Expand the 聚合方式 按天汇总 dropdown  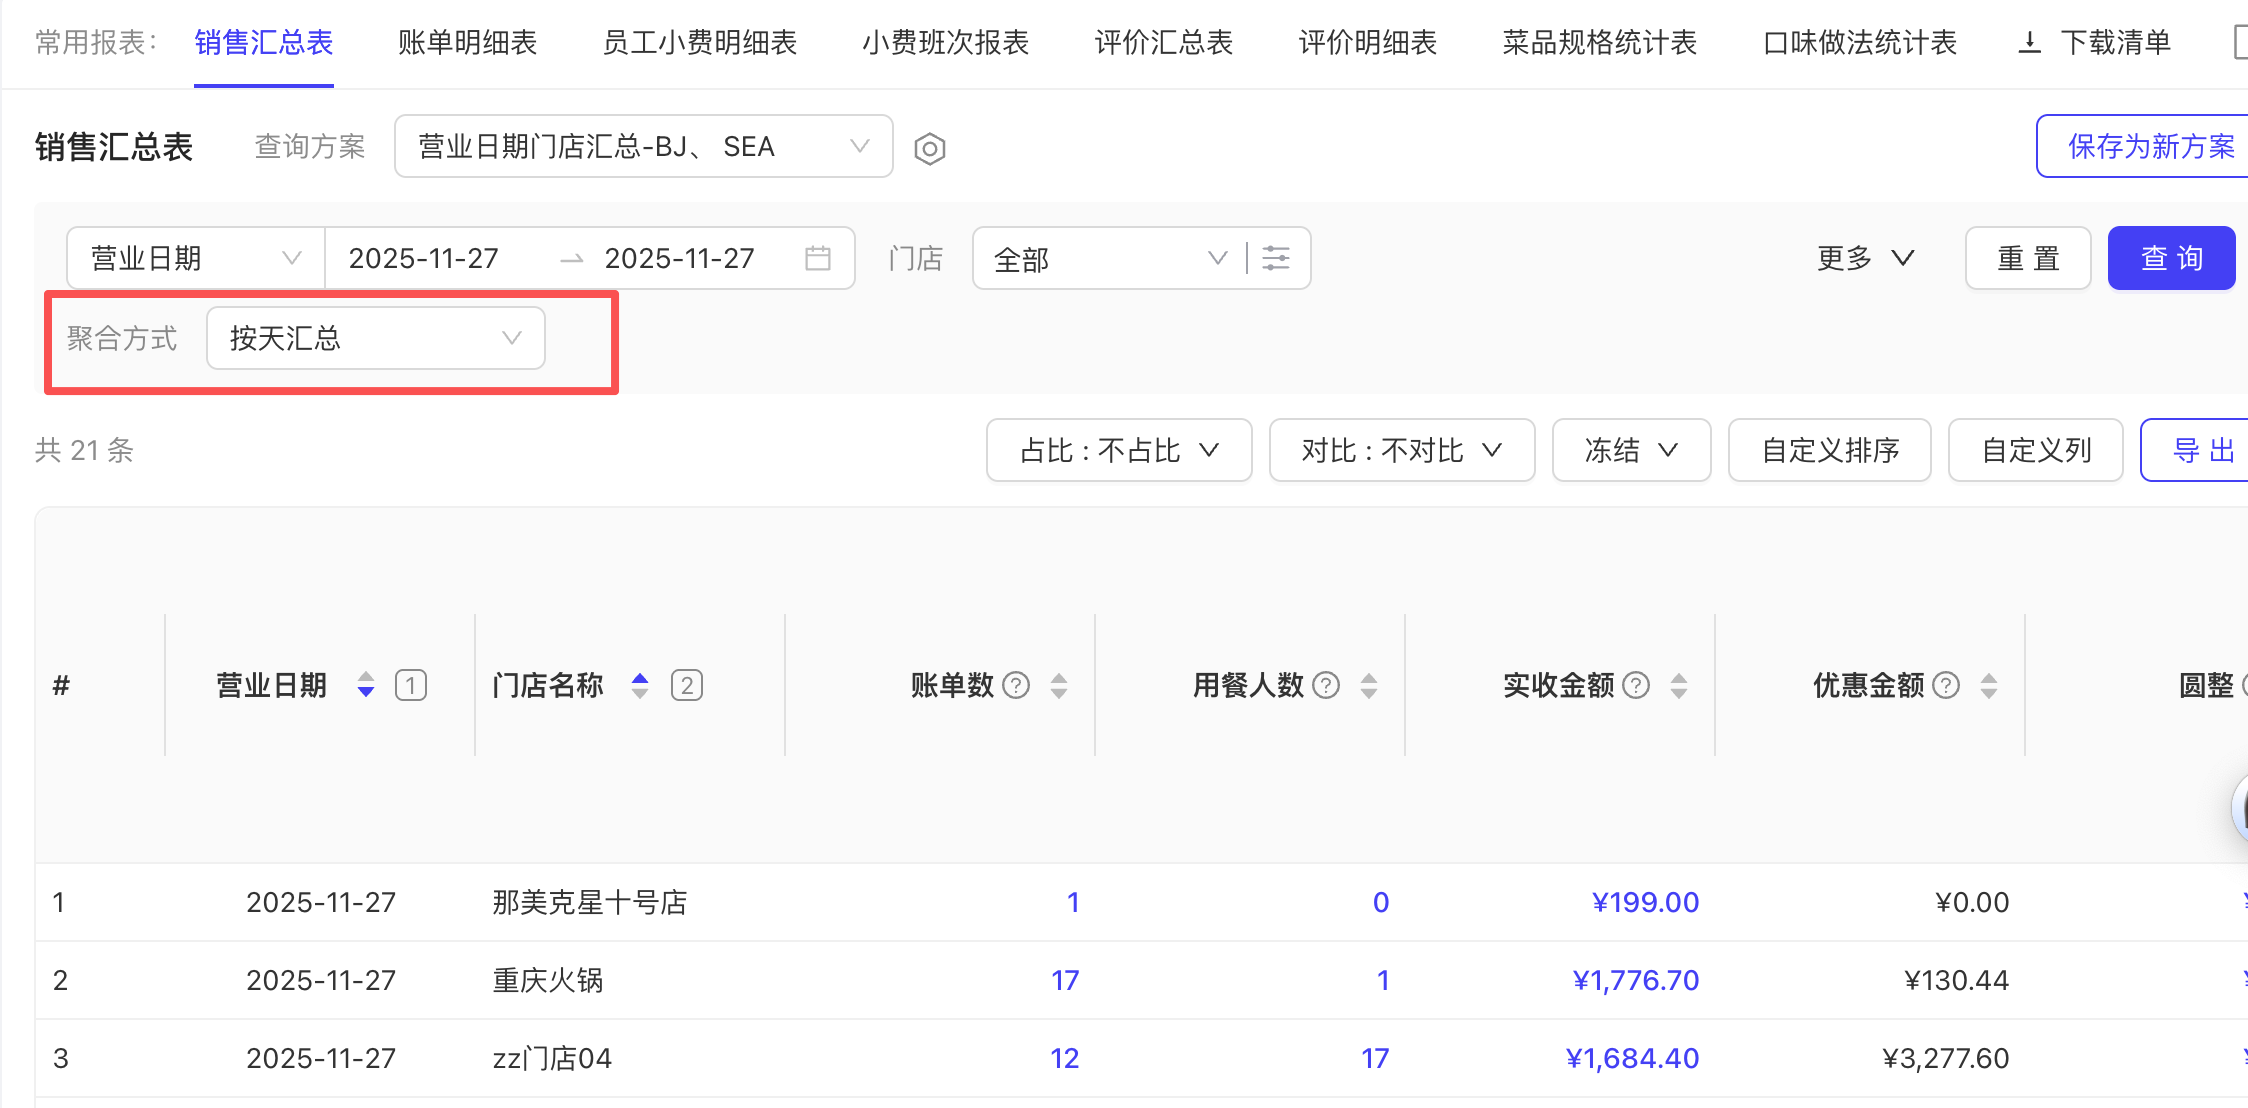point(375,338)
